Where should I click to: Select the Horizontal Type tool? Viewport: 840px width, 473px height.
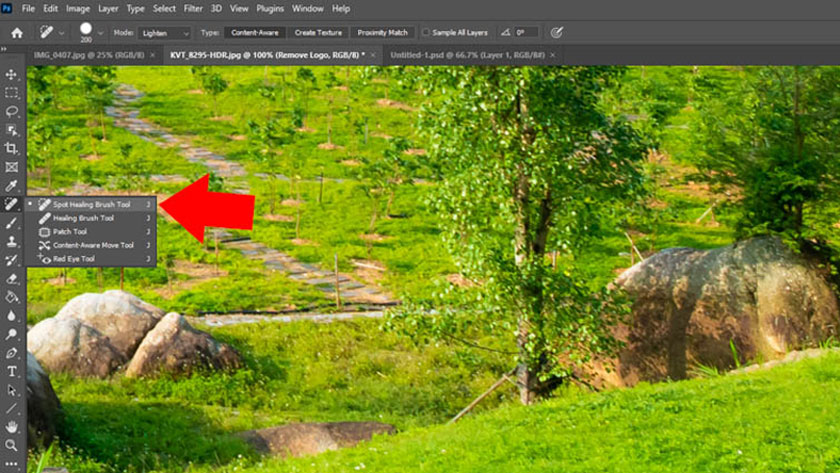click(x=12, y=371)
